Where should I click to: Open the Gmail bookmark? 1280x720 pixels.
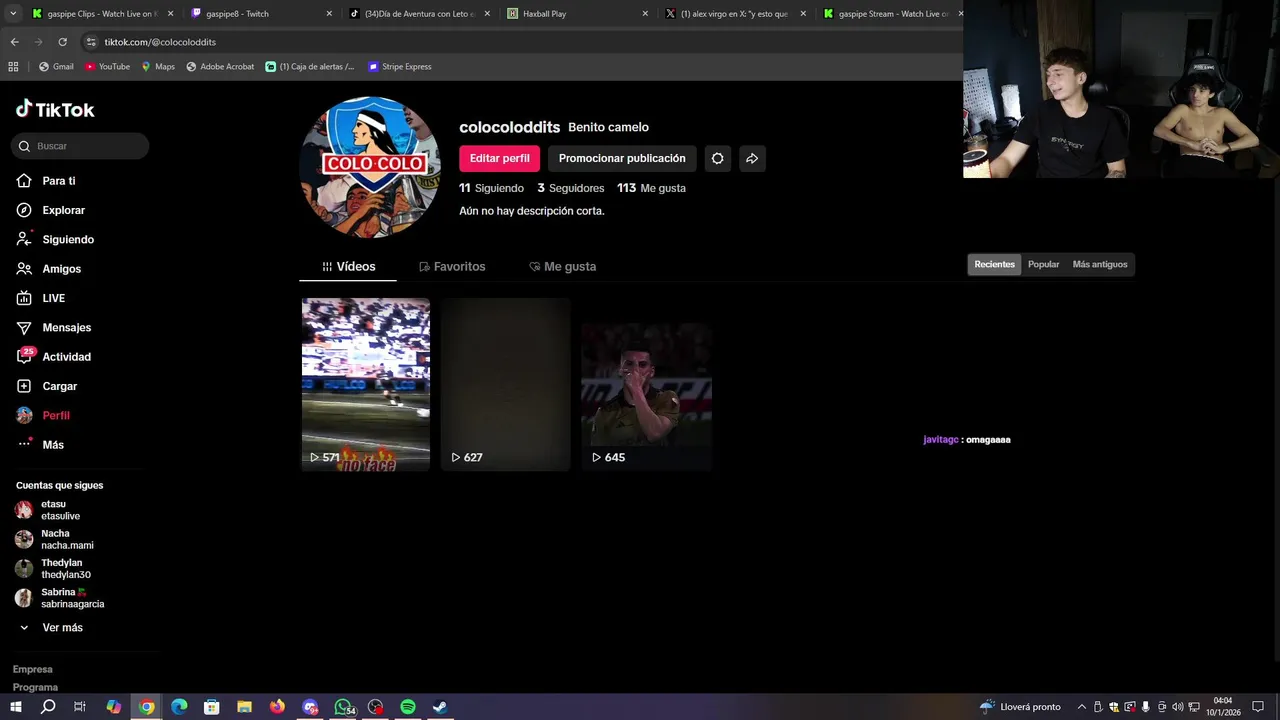(56, 67)
